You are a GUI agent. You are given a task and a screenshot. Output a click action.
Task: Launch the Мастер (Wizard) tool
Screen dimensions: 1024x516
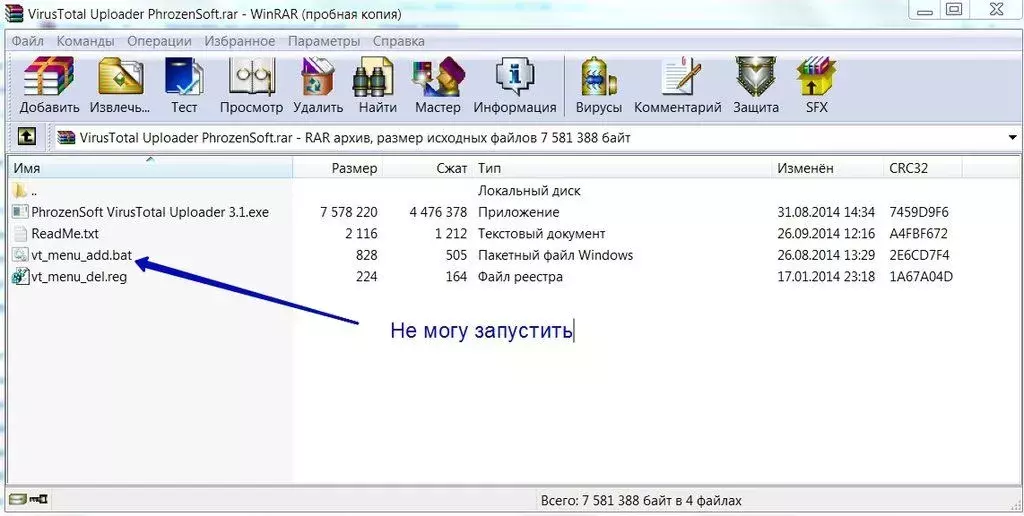438,77
